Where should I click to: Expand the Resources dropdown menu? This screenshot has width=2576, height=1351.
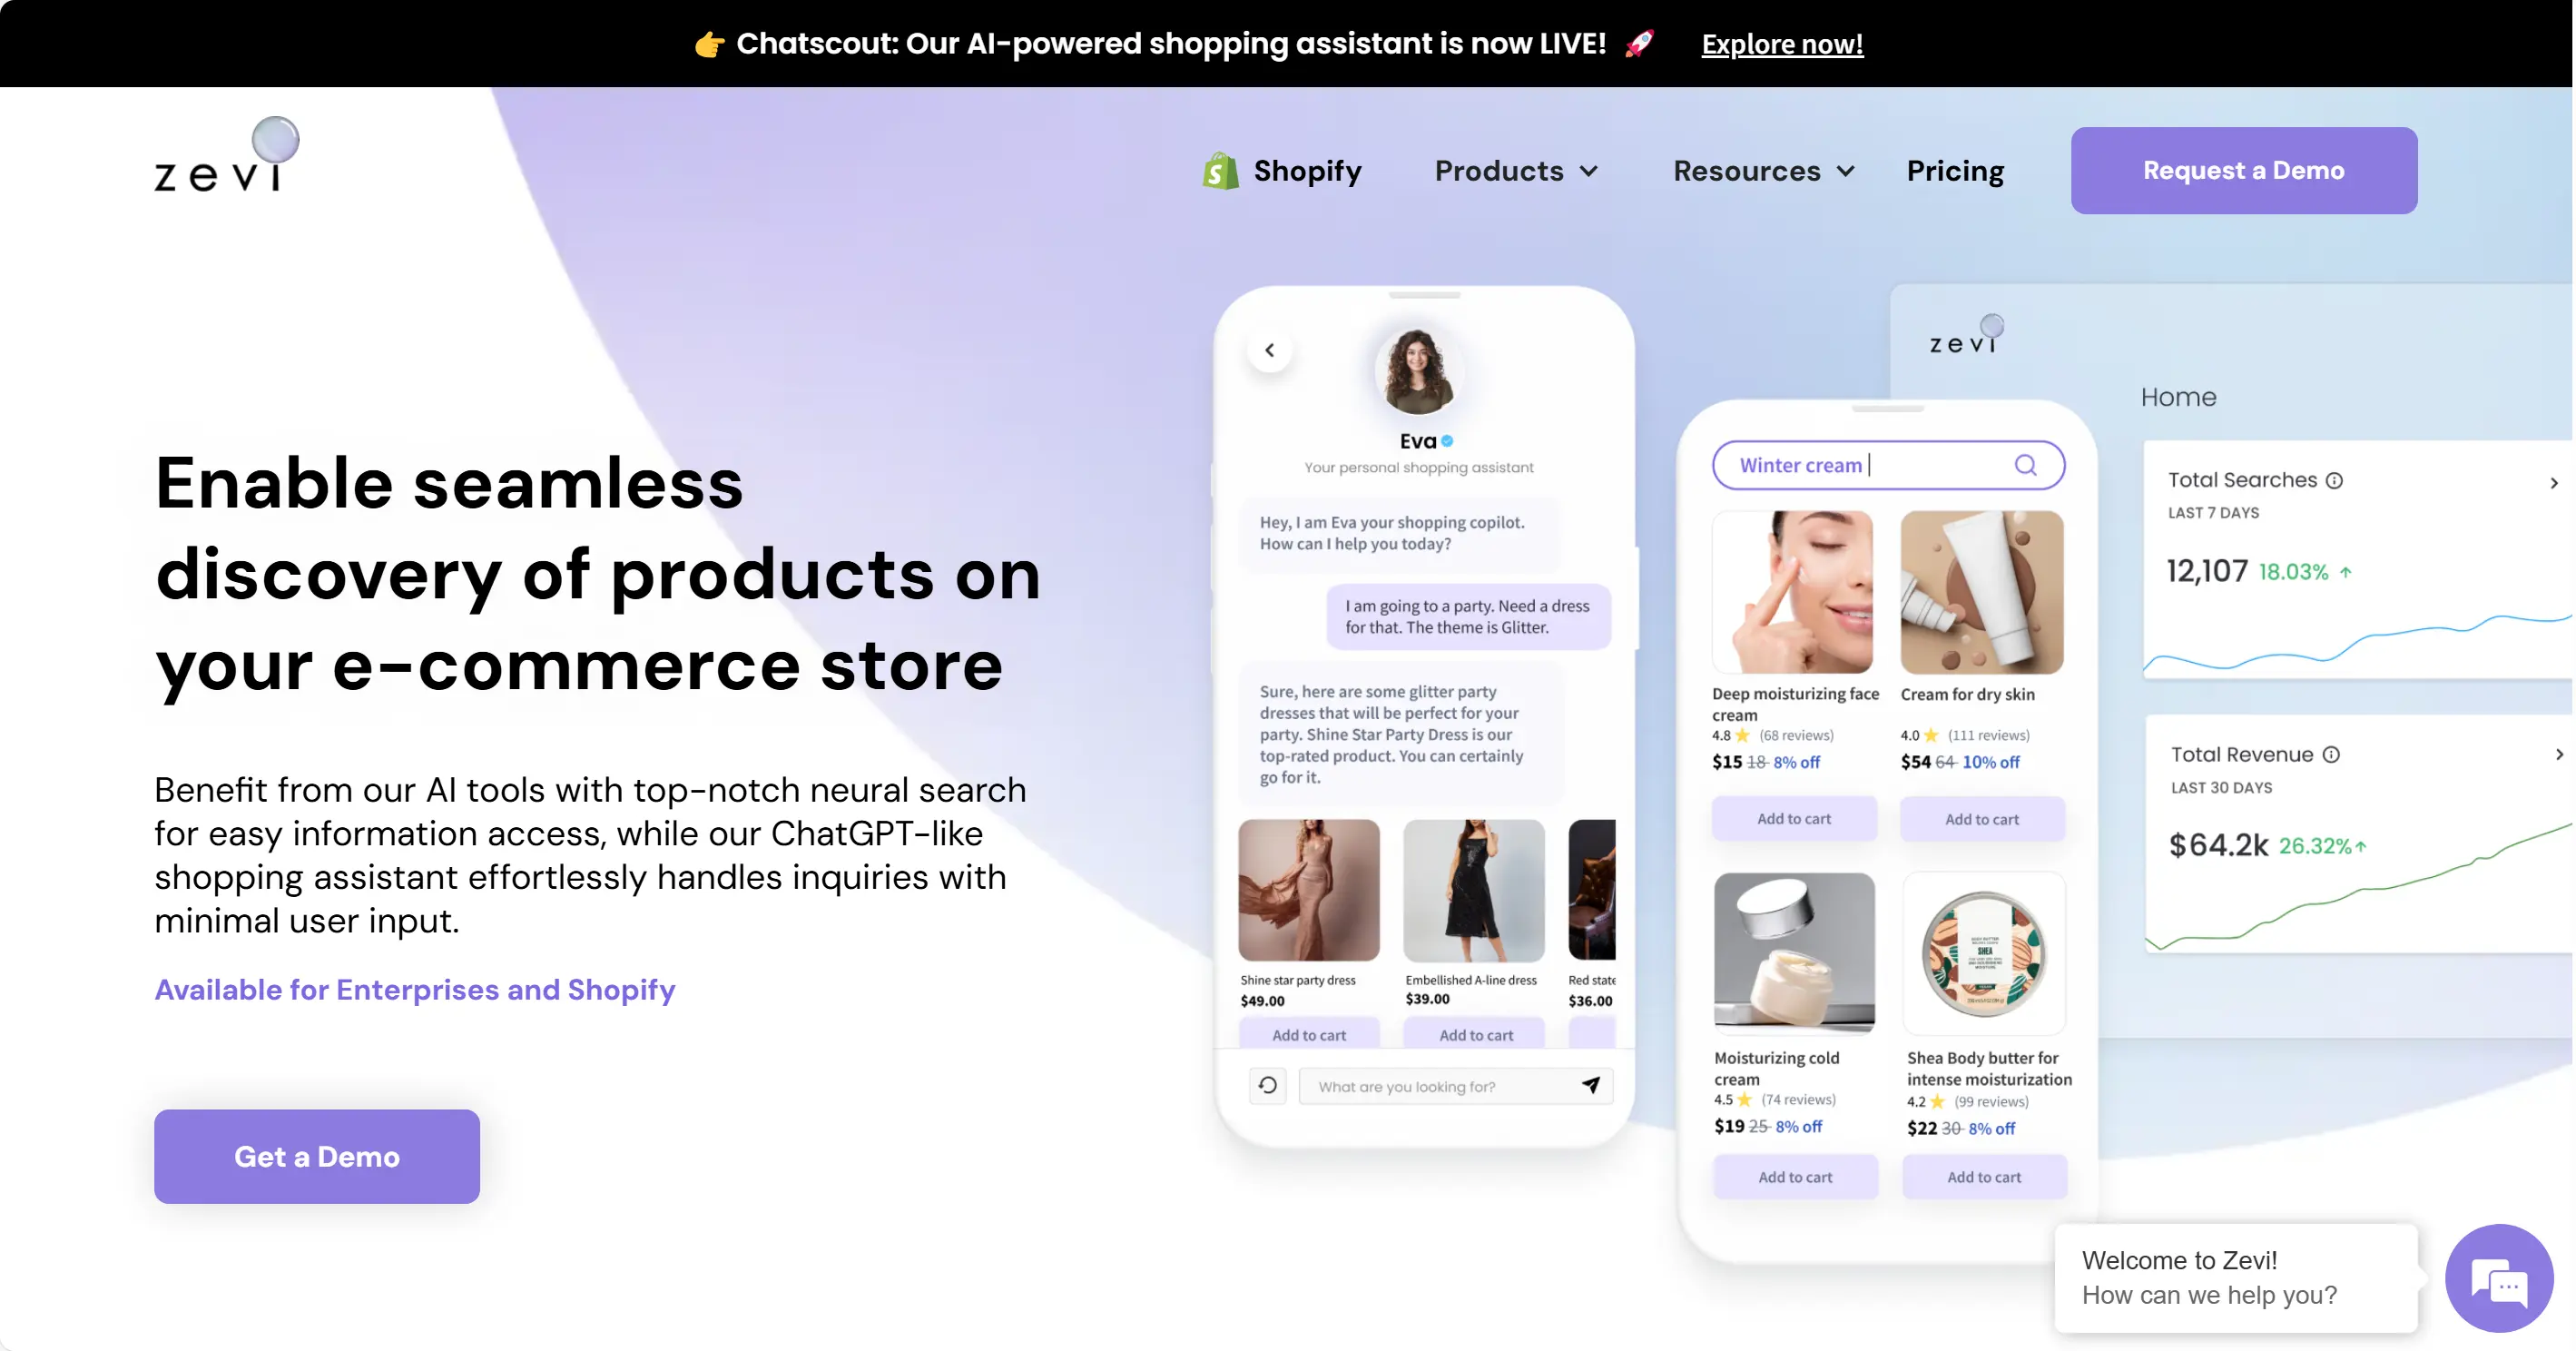click(1762, 171)
